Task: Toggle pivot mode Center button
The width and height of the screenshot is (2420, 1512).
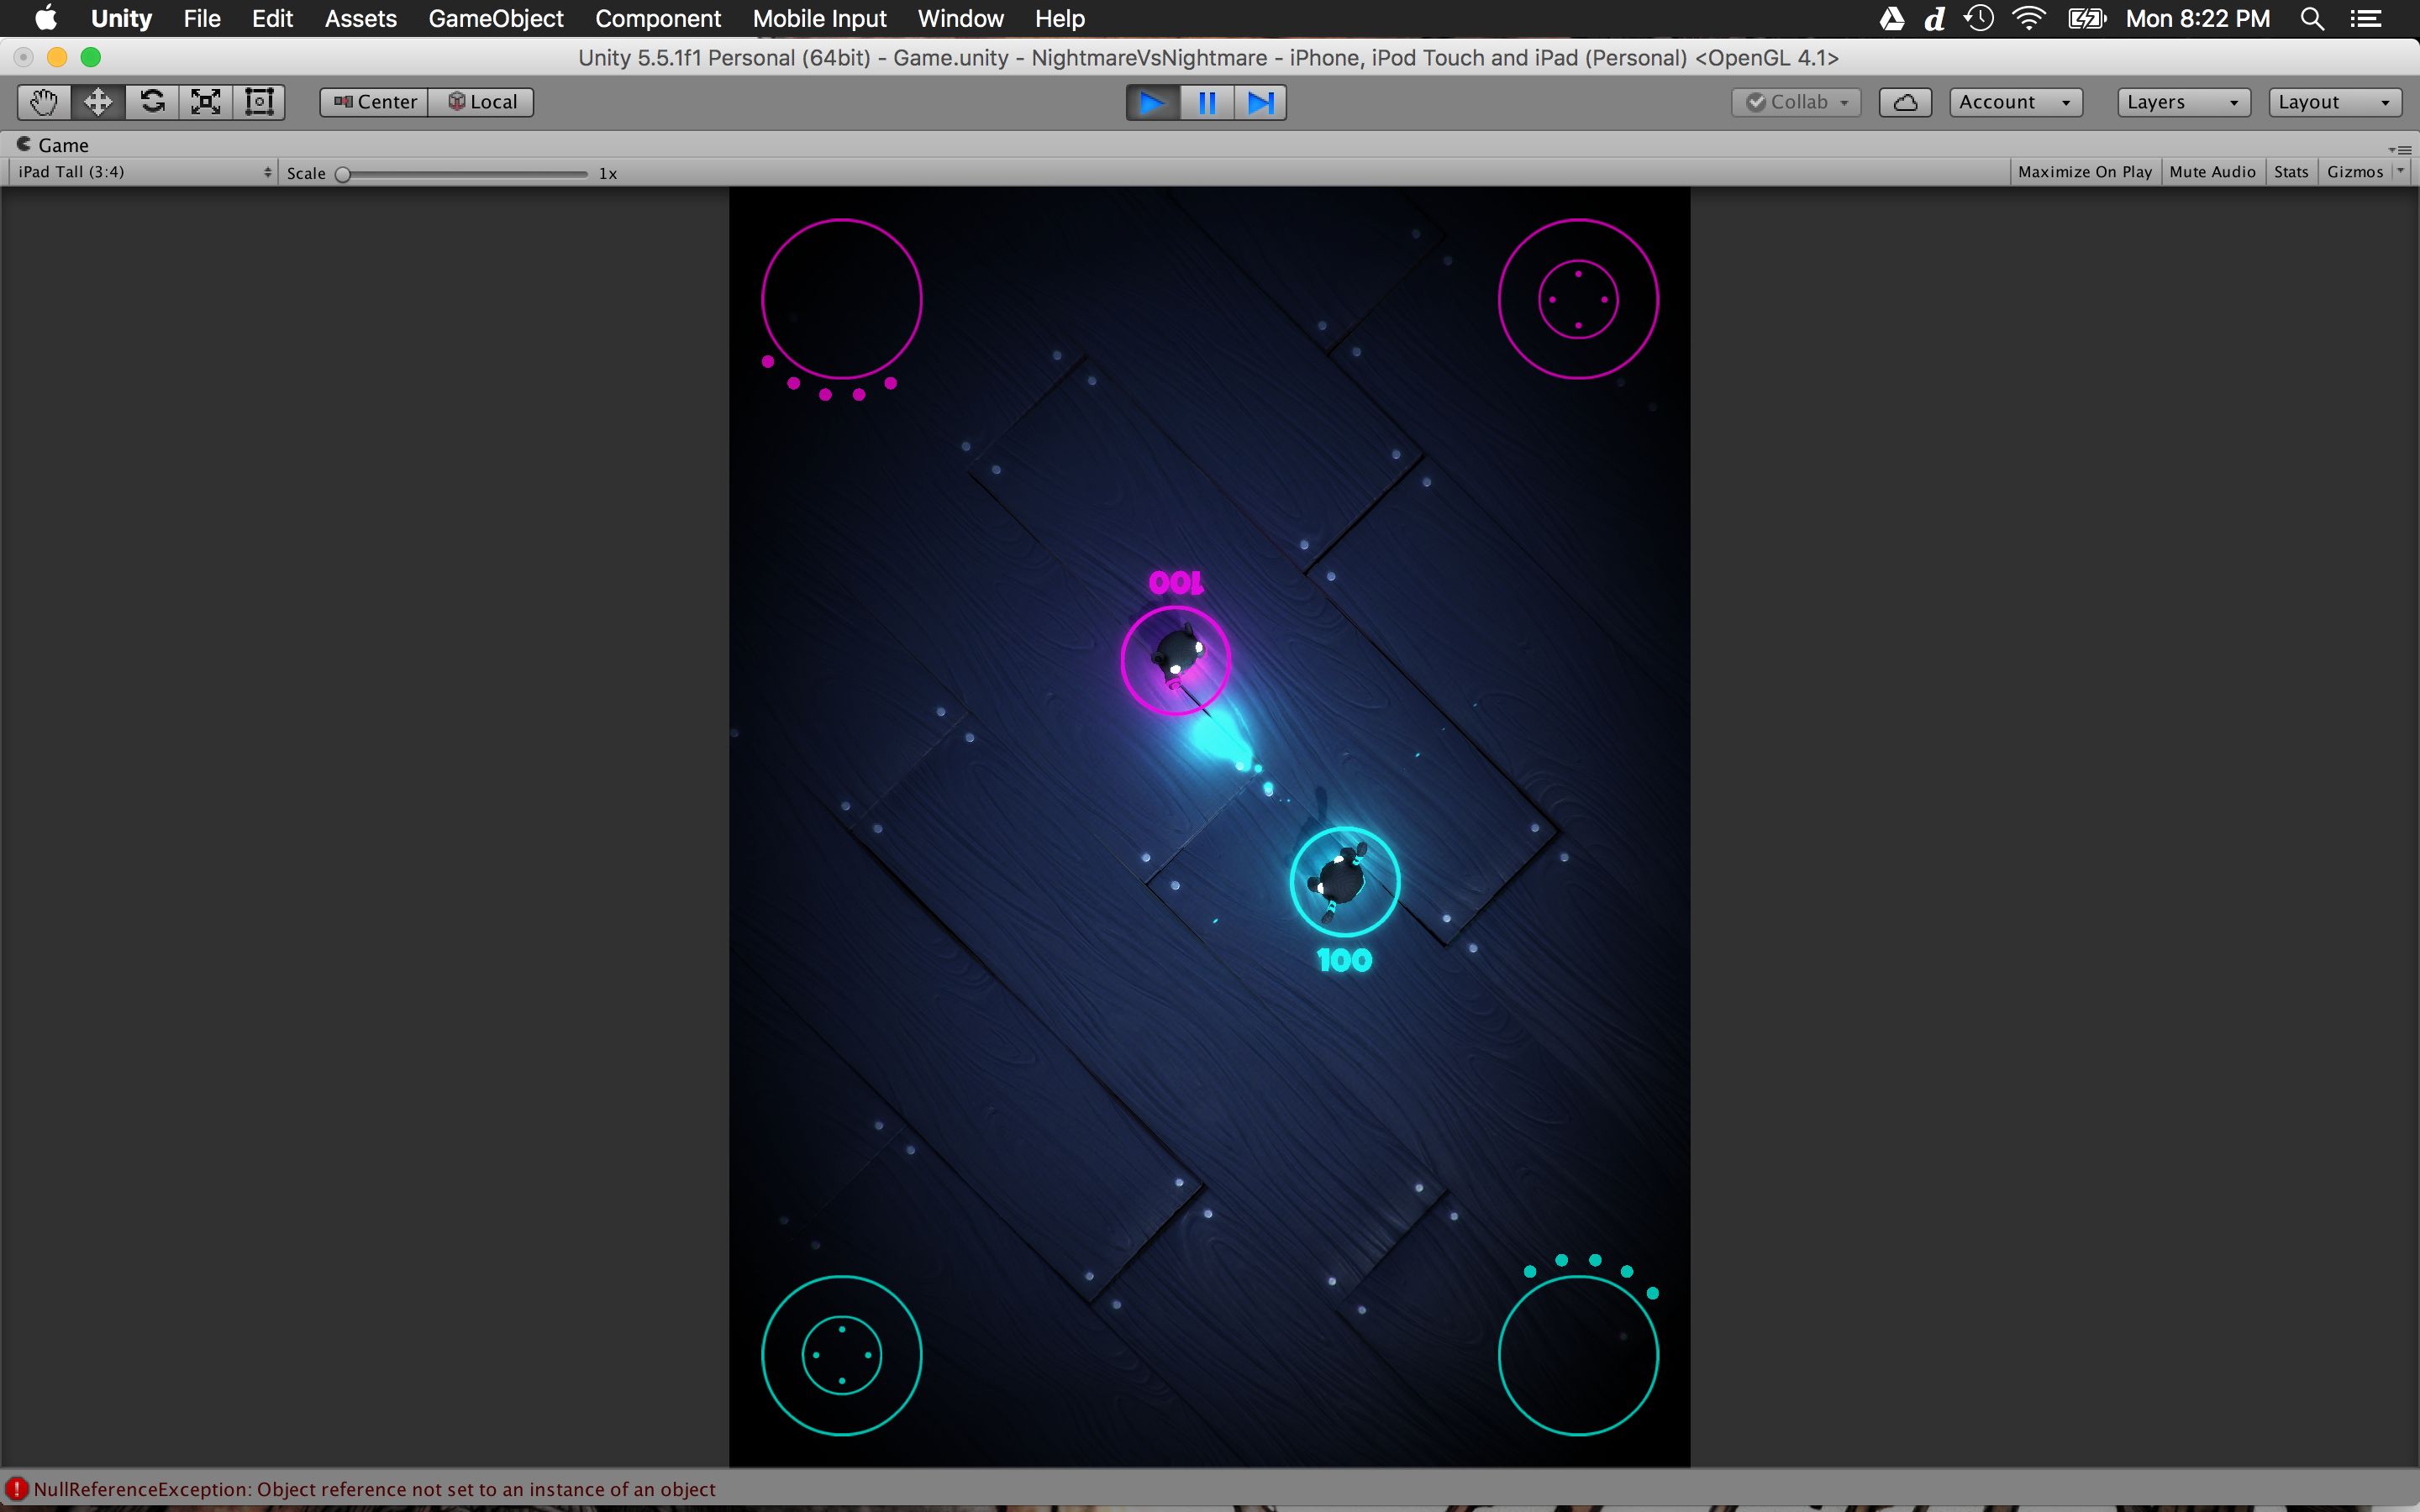Action: point(375,102)
